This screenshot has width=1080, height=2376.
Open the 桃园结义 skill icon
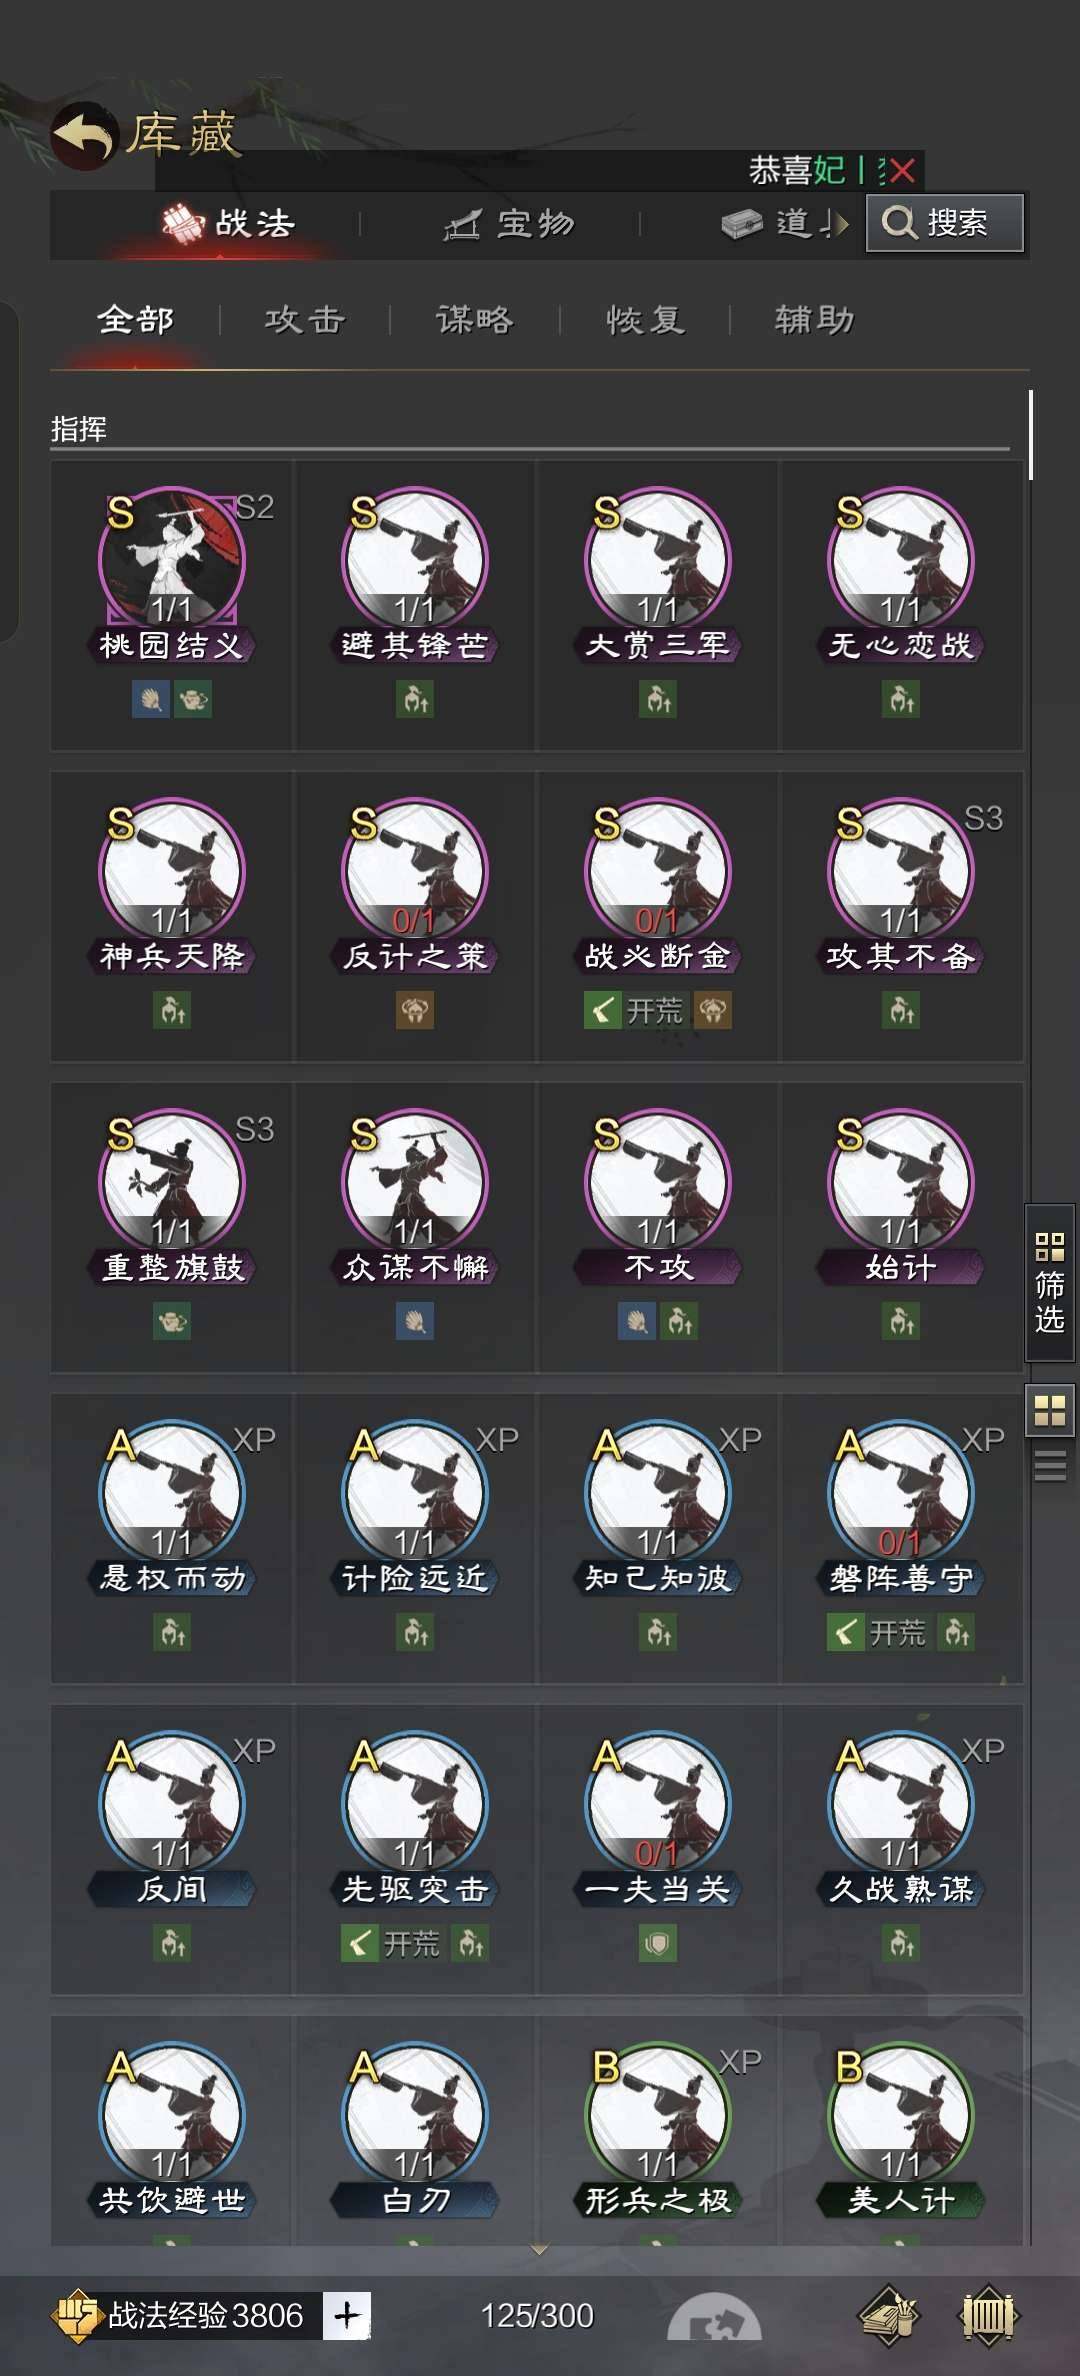pyautogui.click(x=172, y=558)
